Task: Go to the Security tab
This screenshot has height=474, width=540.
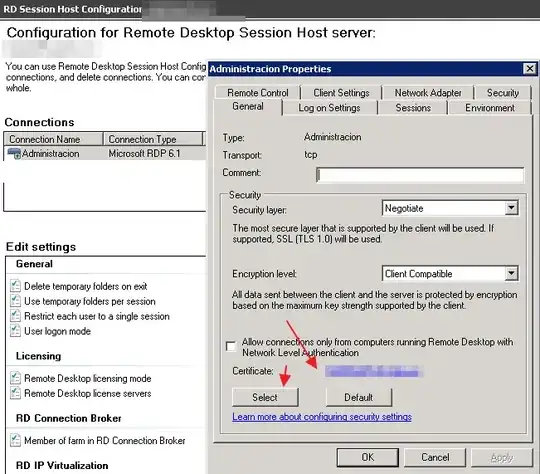Action: coord(502,93)
